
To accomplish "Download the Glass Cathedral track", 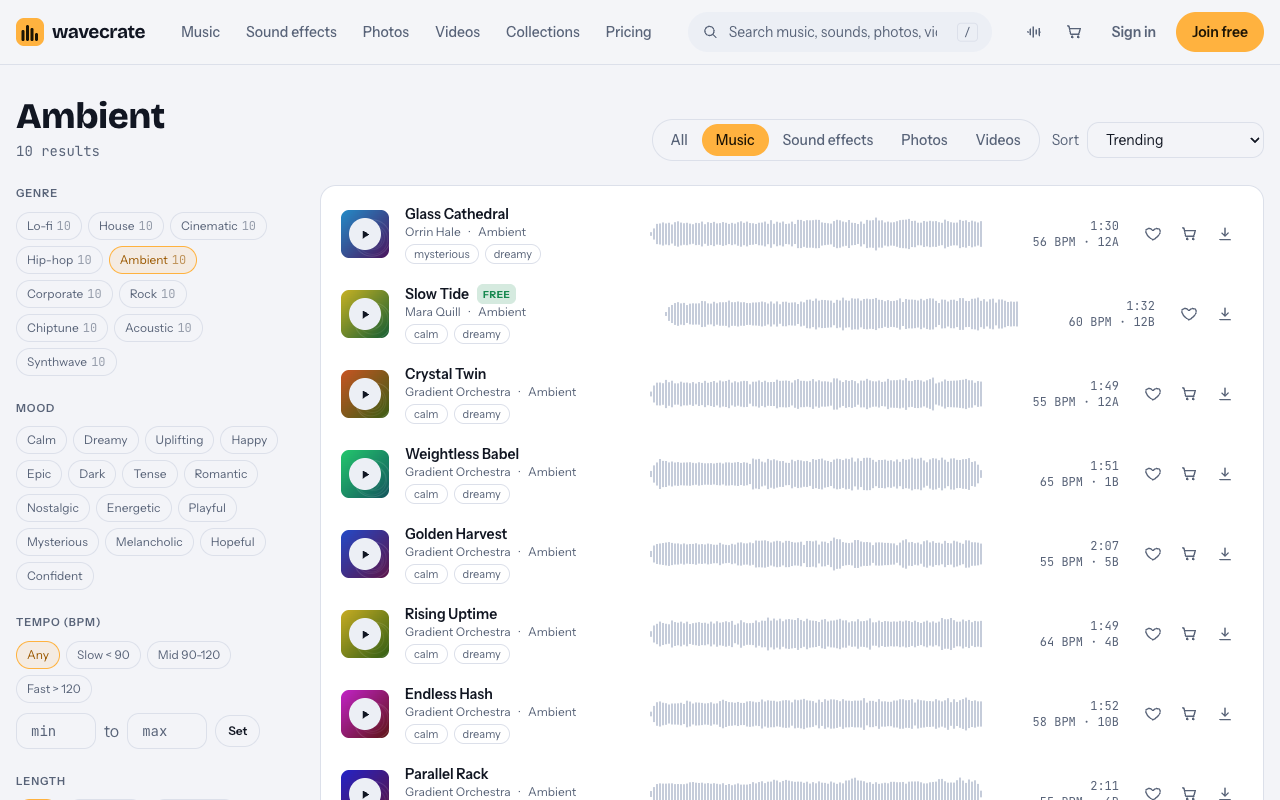I will [x=1225, y=234].
